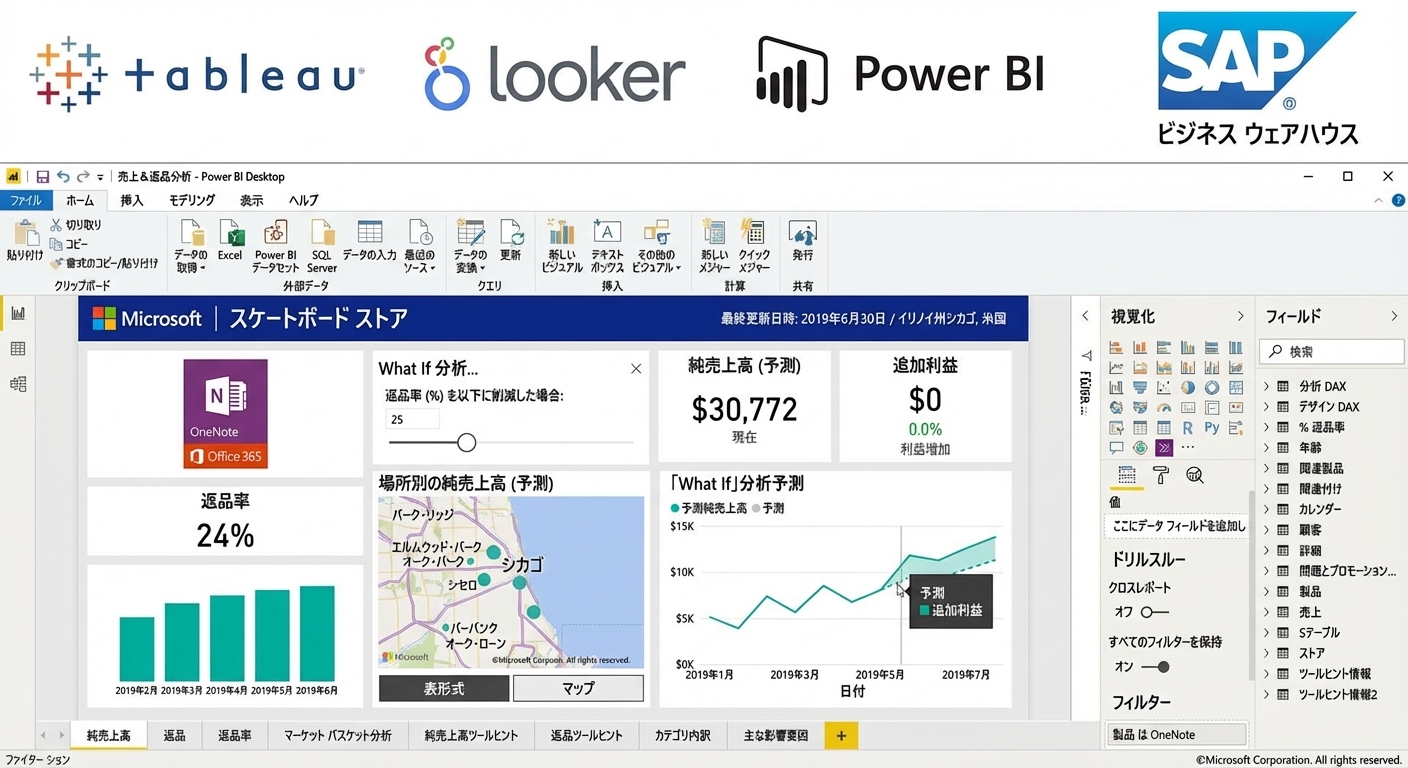
Task: Open the Analytics magnifier tab
Action: [1194, 476]
